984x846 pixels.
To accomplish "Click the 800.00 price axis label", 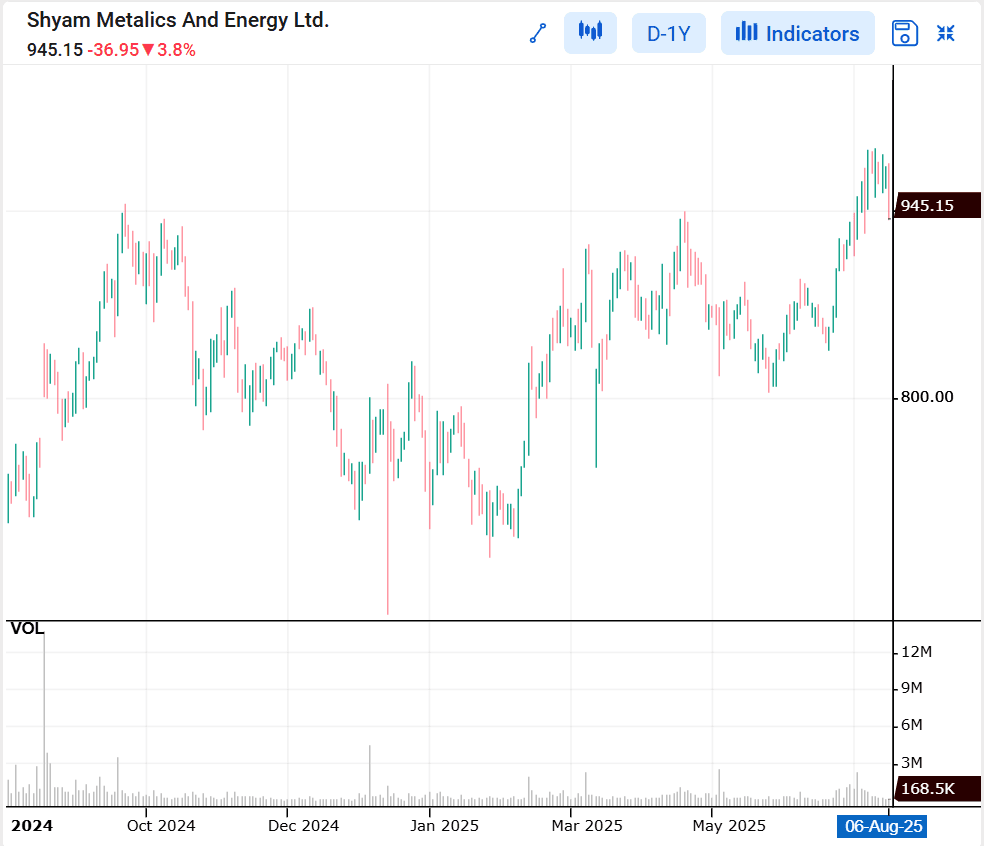I will (x=927, y=397).
